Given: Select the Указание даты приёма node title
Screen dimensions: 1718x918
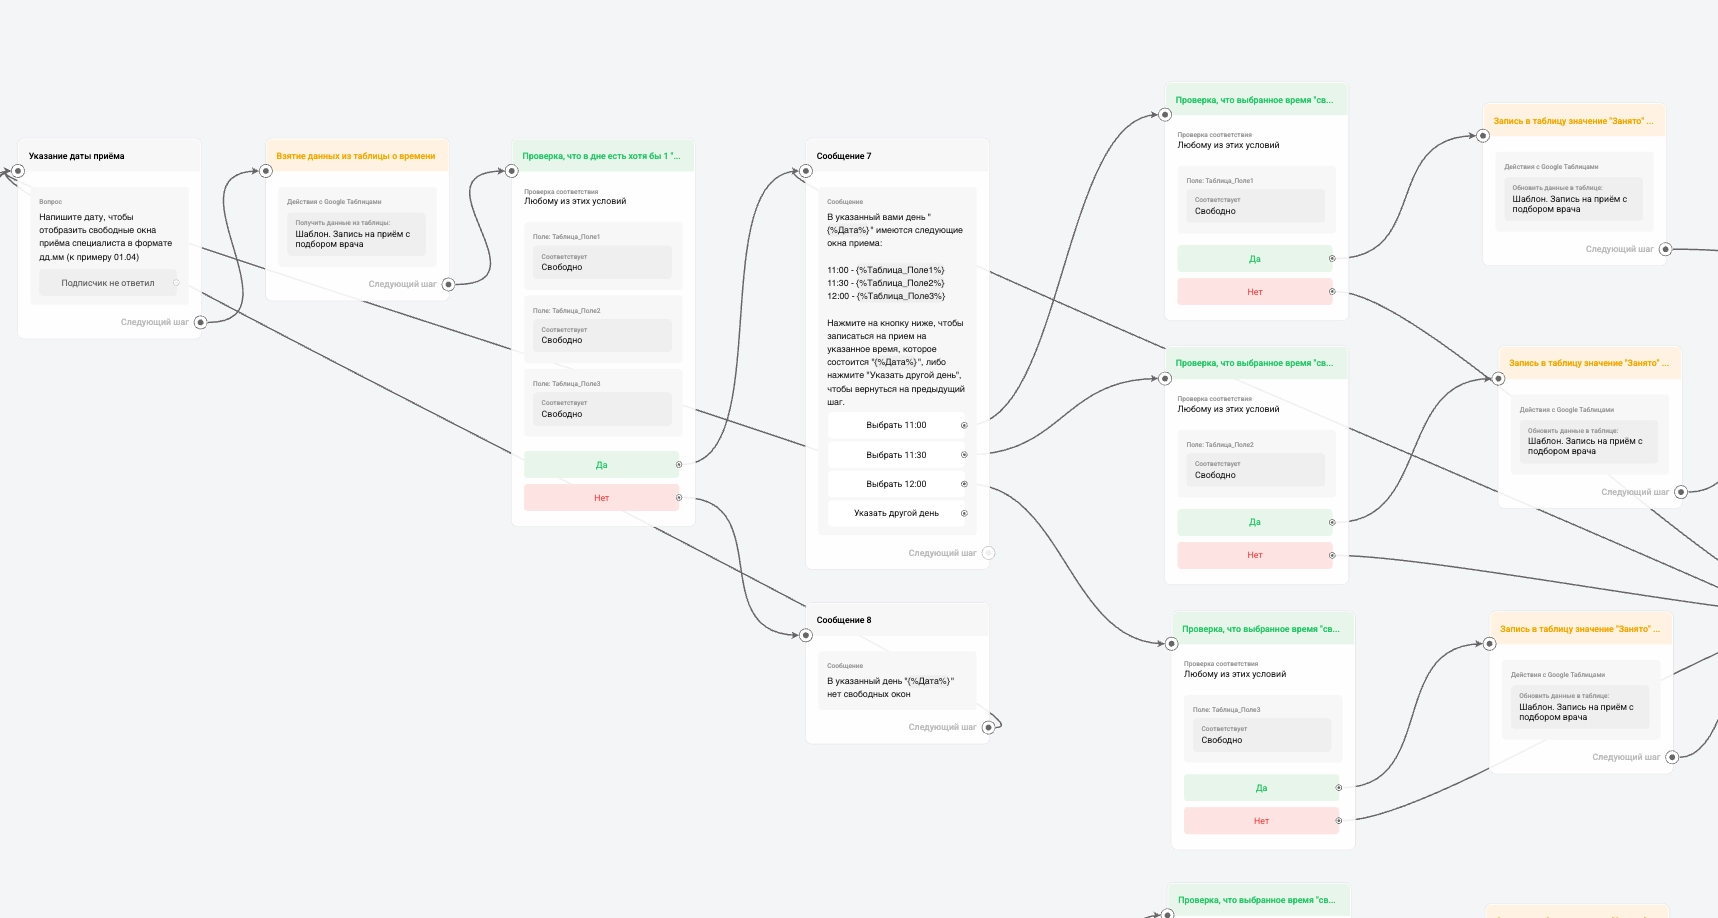Looking at the screenshot, I should point(77,156).
